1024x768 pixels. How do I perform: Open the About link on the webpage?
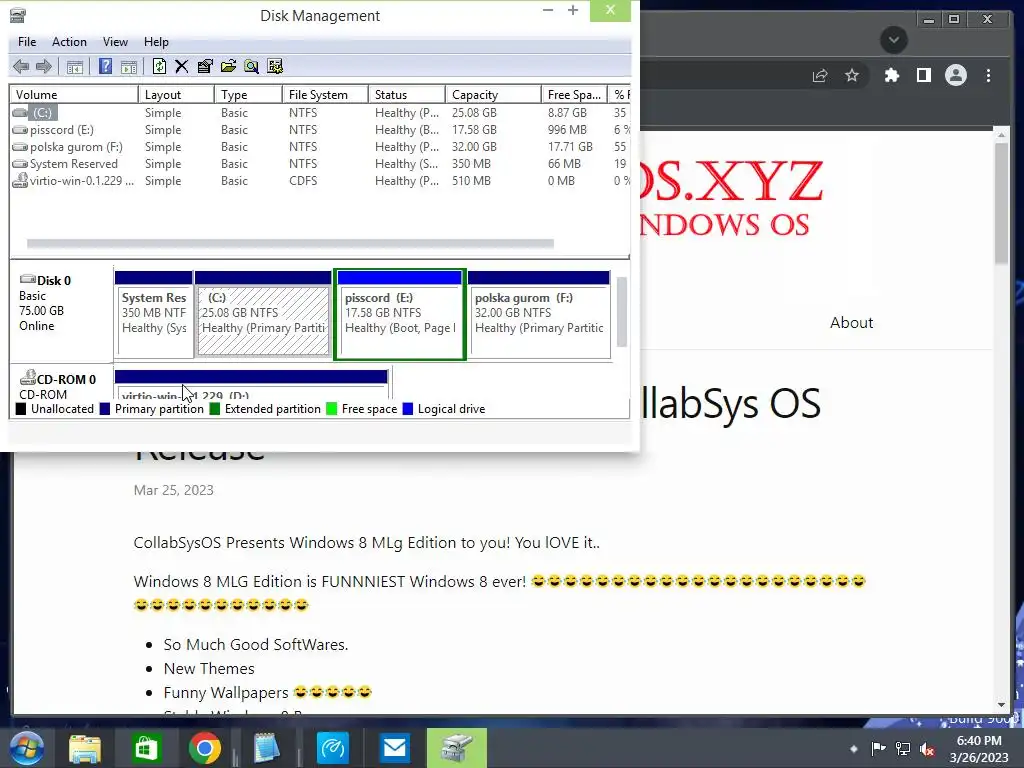tap(851, 323)
